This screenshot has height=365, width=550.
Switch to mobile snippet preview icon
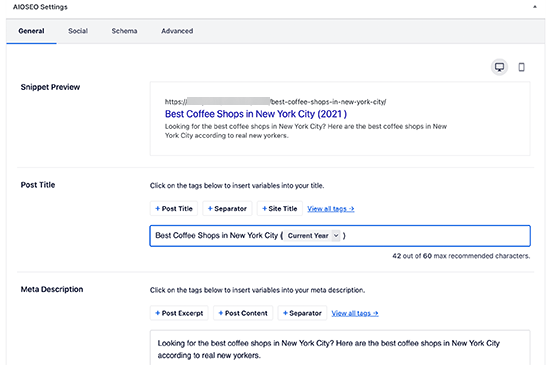tap(521, 67)
